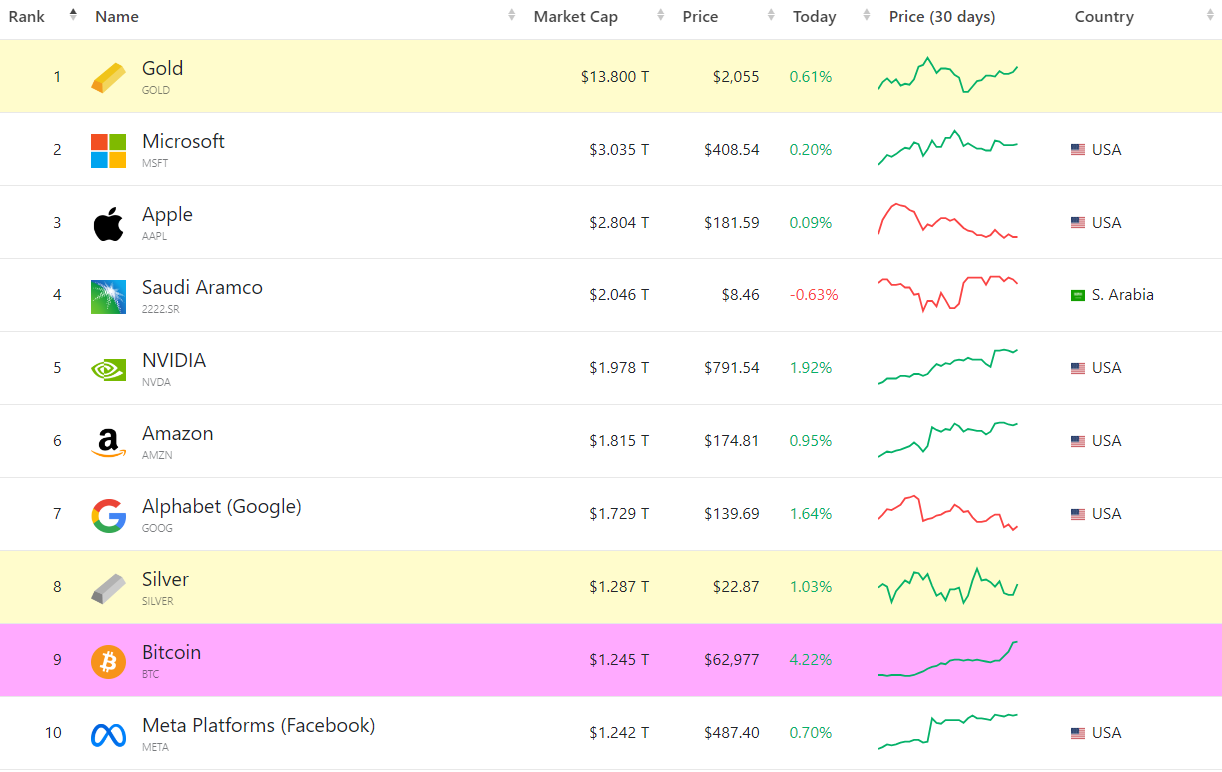Sort table by Rank column arrows
This screenshot has height=772, width=1222.
[73, 15]
